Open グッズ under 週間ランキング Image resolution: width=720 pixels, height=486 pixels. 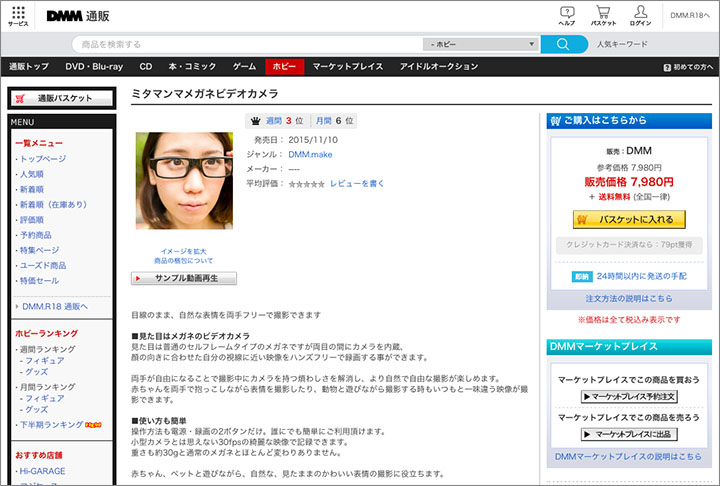click(x=36, y=372)
